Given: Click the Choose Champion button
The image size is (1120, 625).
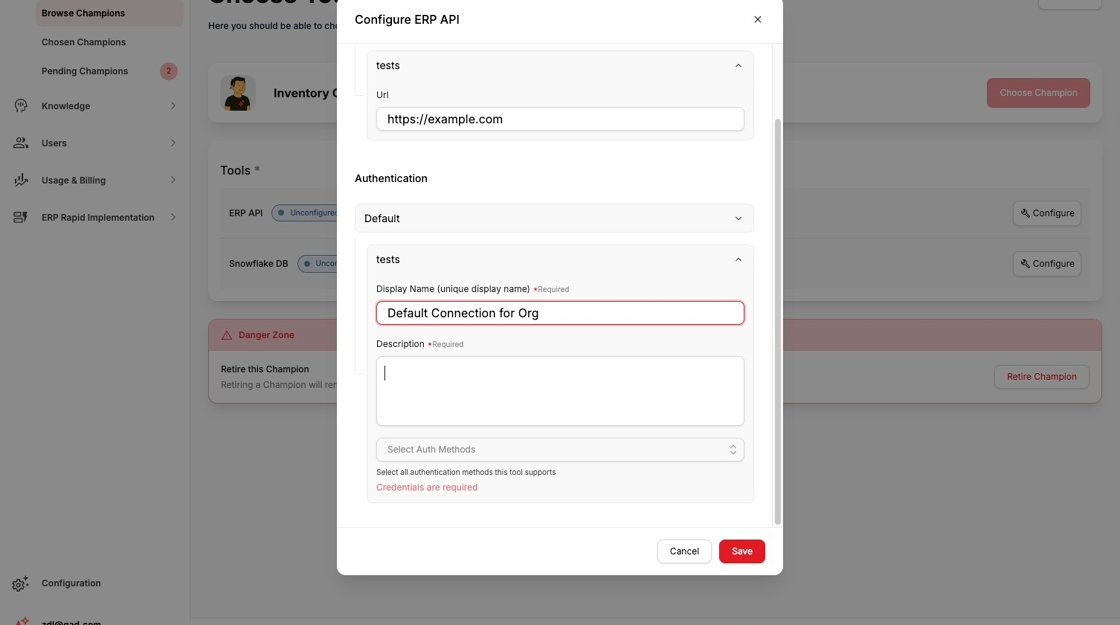Looking at the screenshot, I should (1038, 93).
